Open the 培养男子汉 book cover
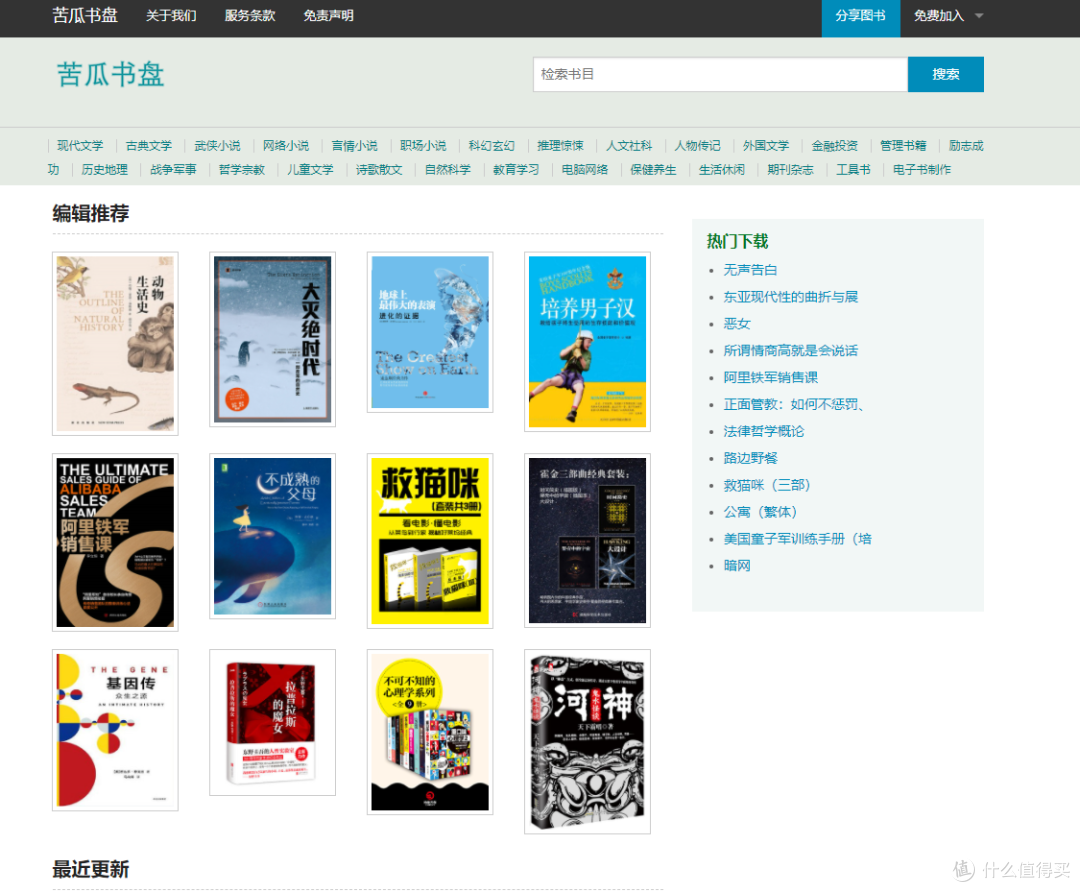Screen dimensions: 1080x892 (587, 342)
